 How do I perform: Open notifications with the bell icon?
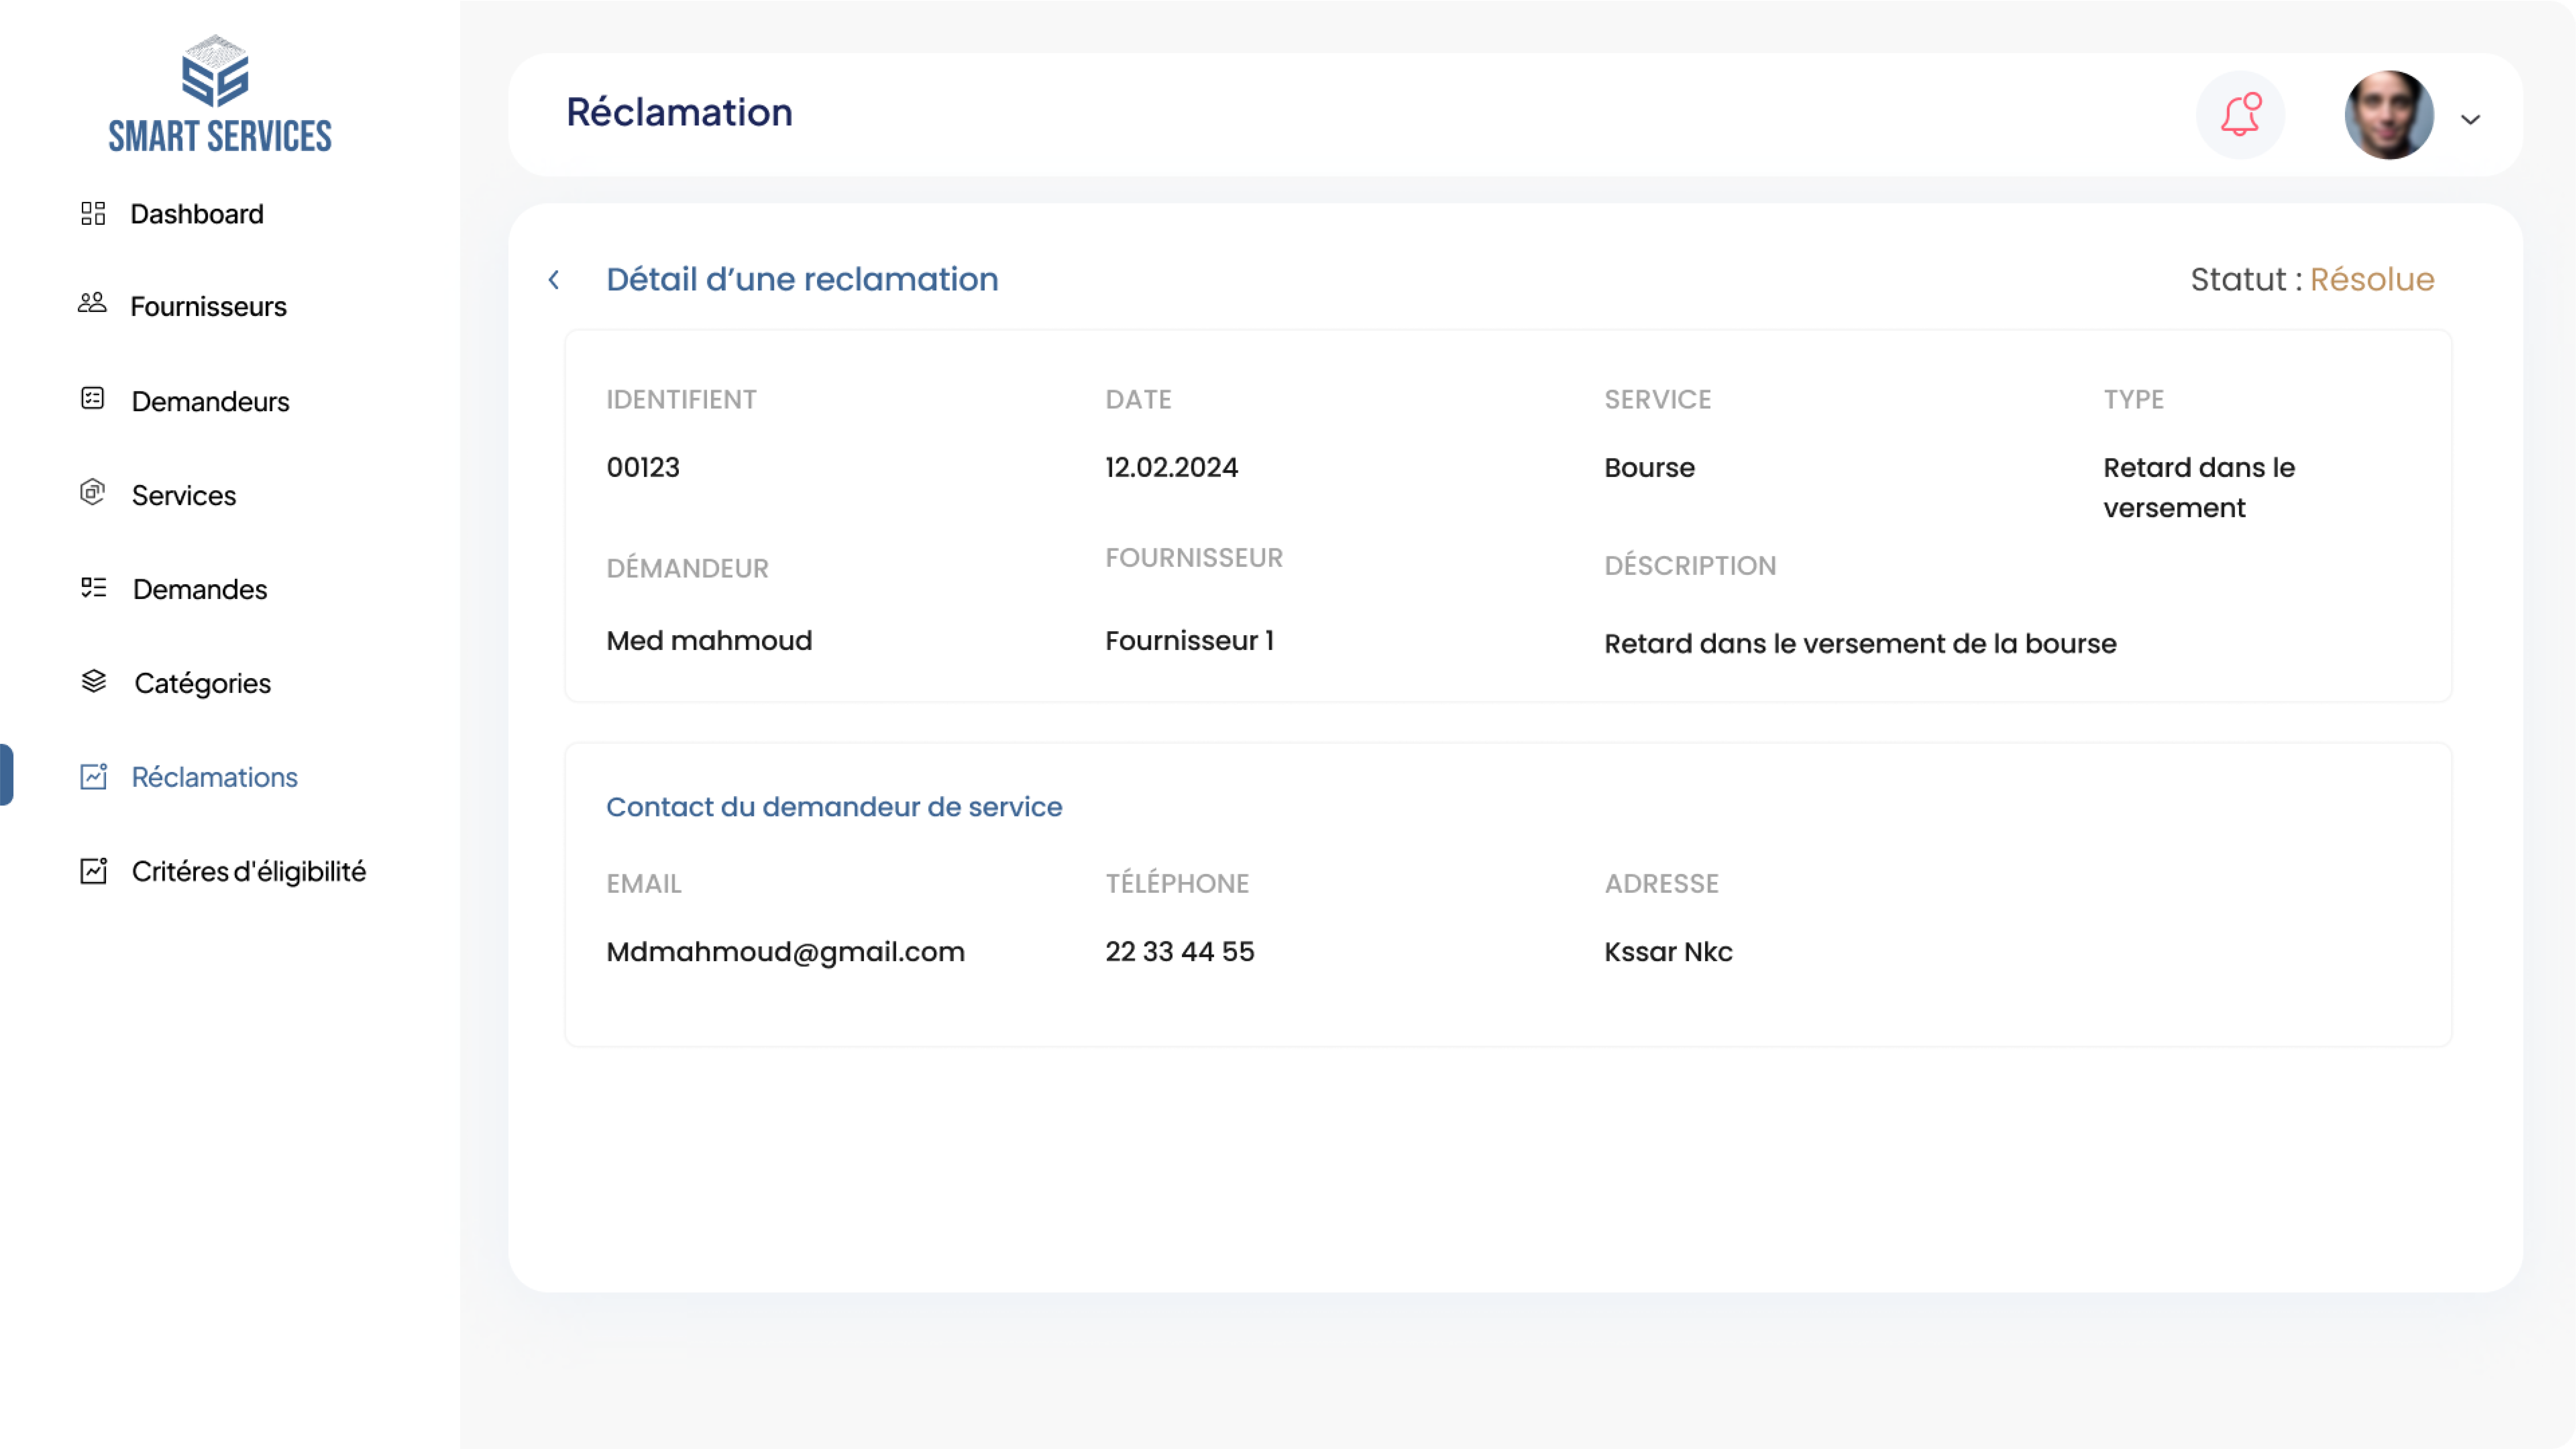2240,115
